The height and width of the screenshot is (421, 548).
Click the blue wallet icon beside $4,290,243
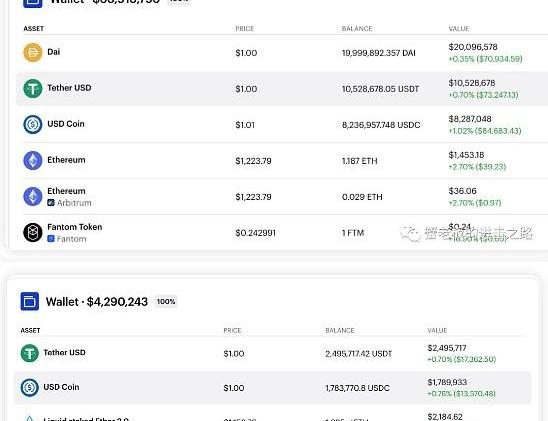pyautogui.click(x=30, y=301)
